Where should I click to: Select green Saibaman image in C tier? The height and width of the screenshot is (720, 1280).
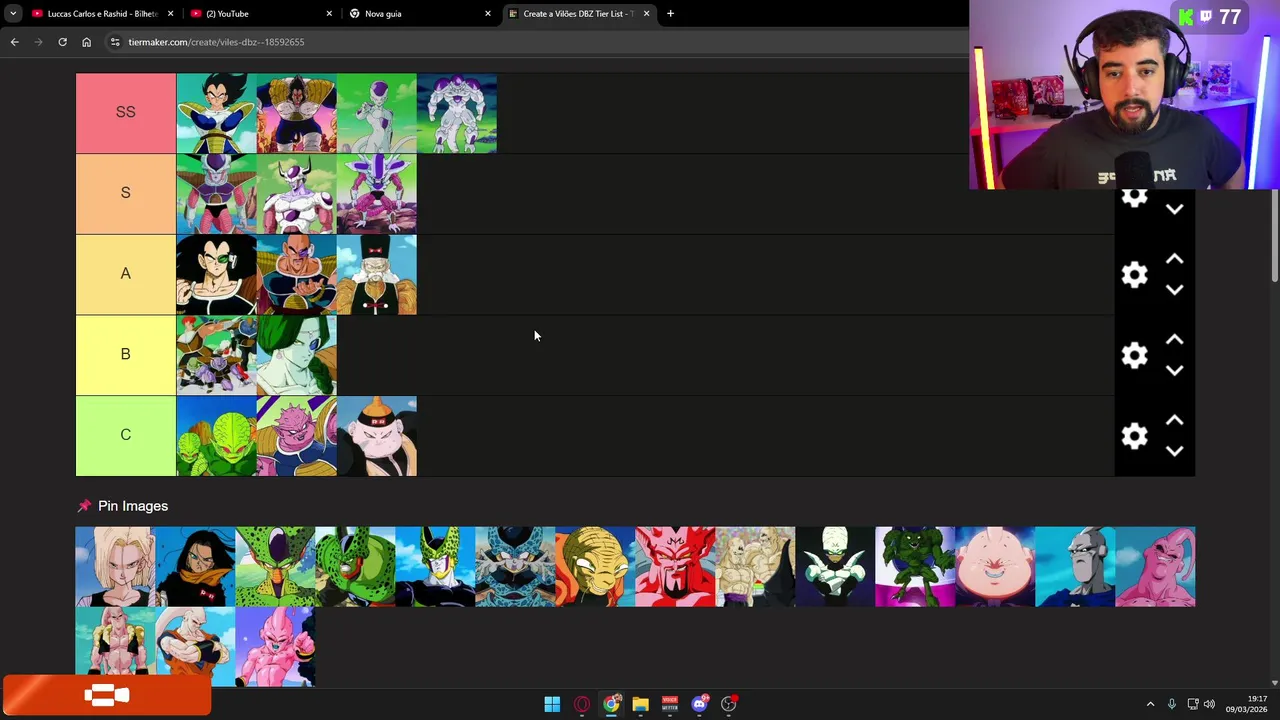[x=216, y=436]
